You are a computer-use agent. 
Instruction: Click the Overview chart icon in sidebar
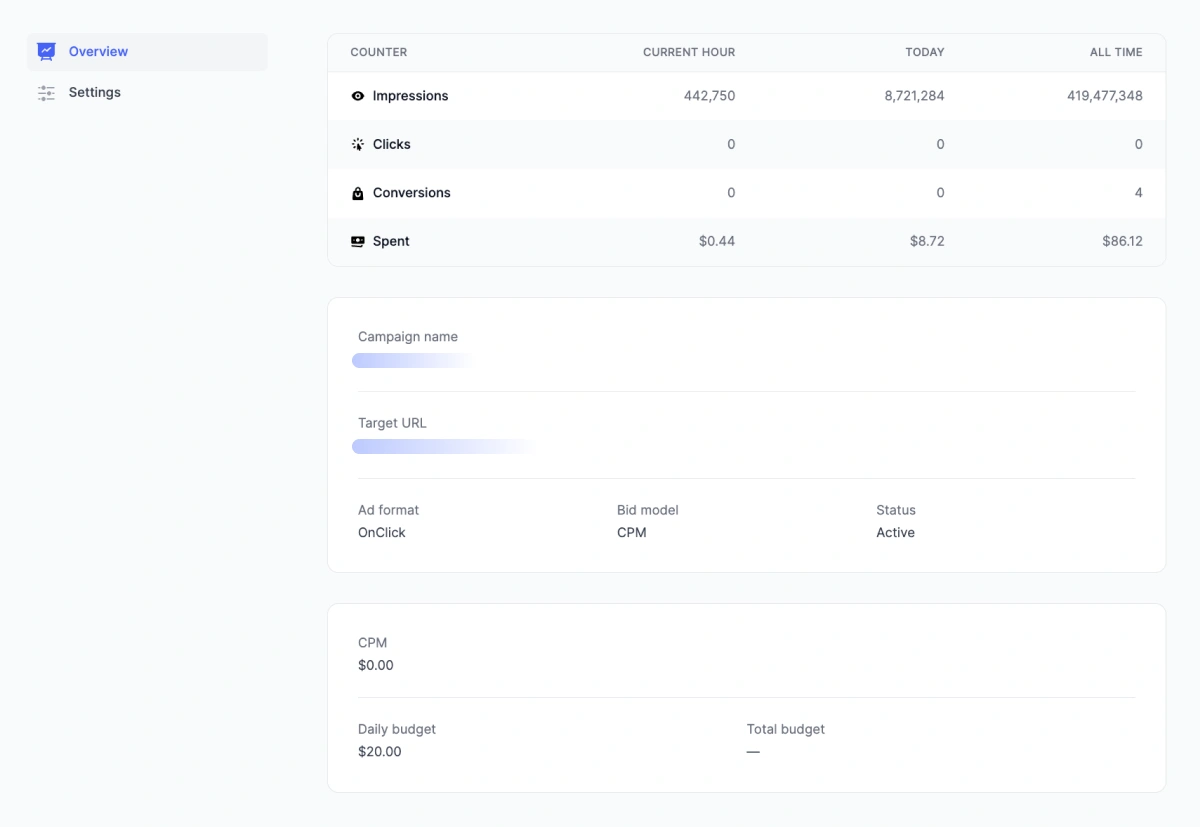(46, 51)
